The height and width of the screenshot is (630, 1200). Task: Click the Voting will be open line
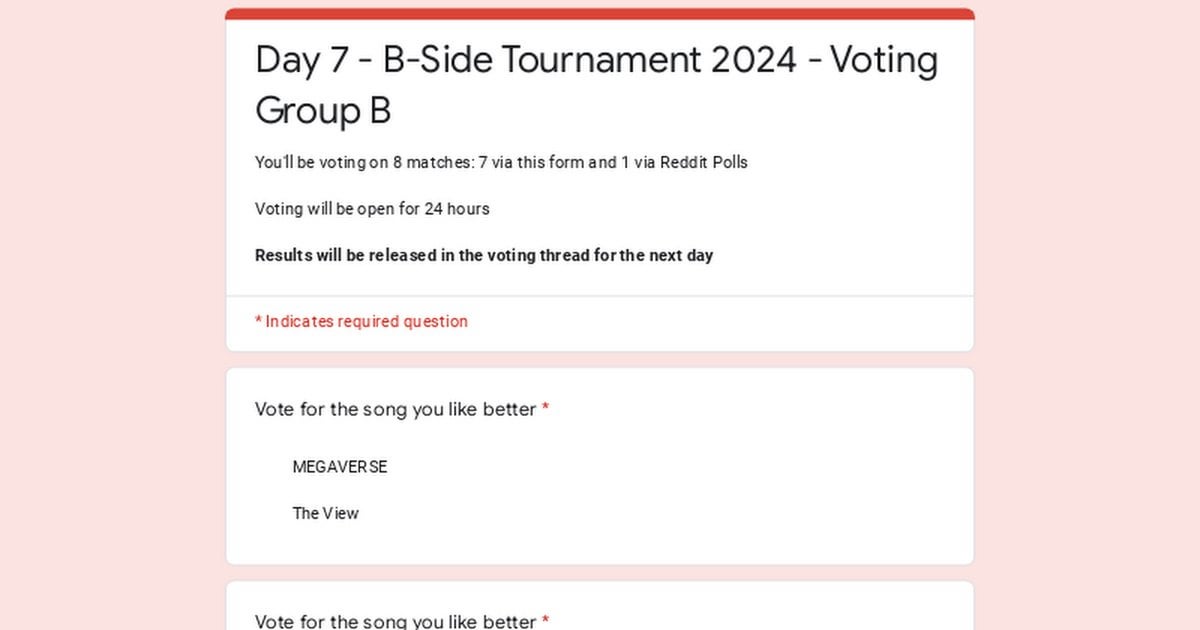372,209
